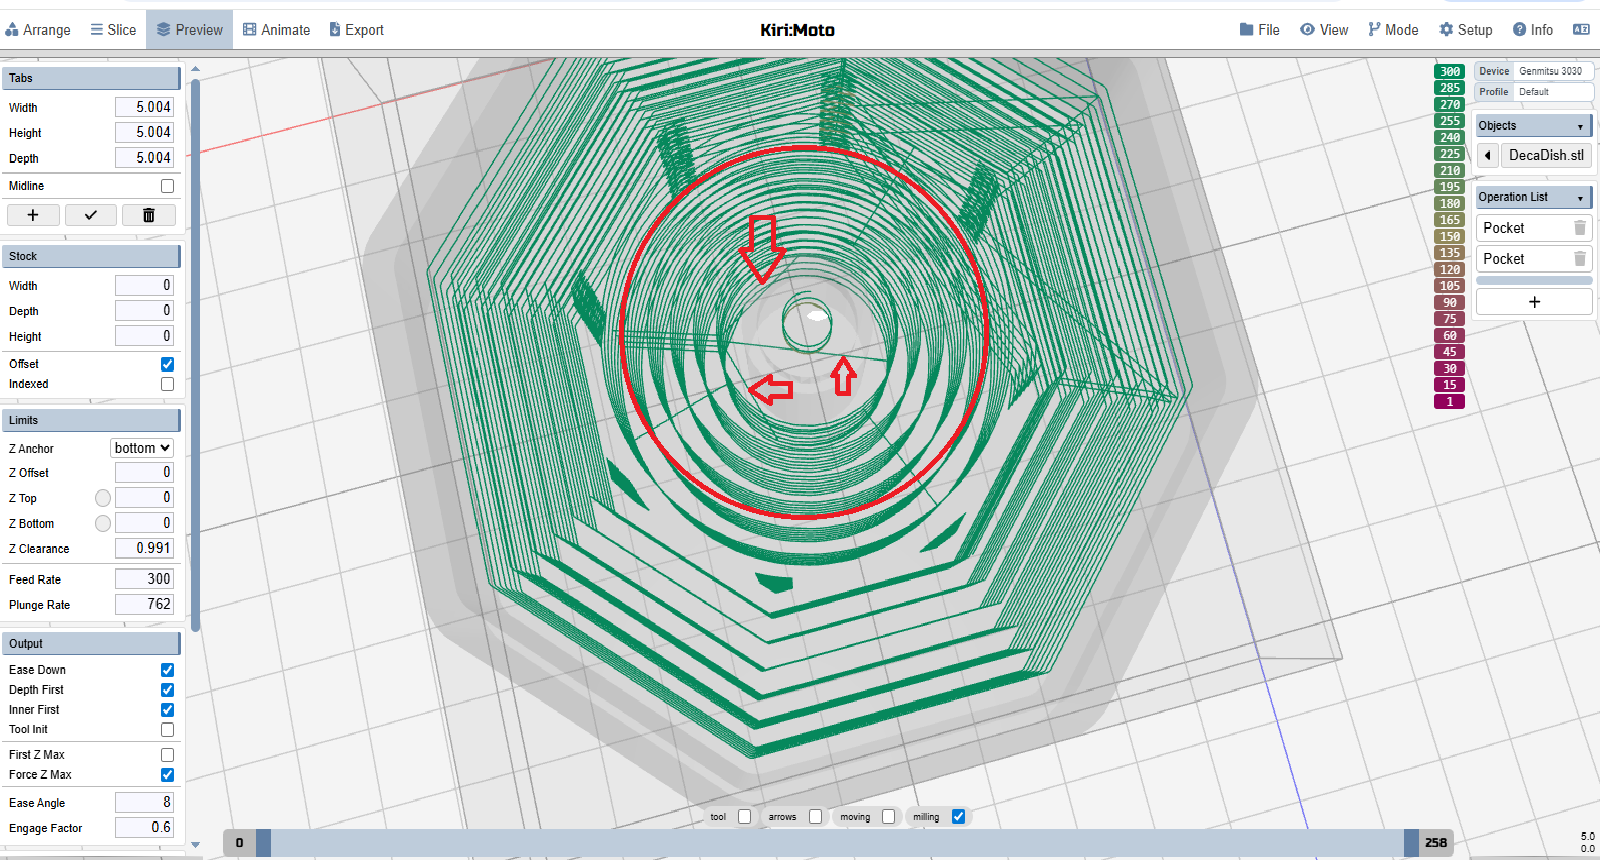Click the language icon in top-right corner
The image size is (1600, 860).
1581,30
